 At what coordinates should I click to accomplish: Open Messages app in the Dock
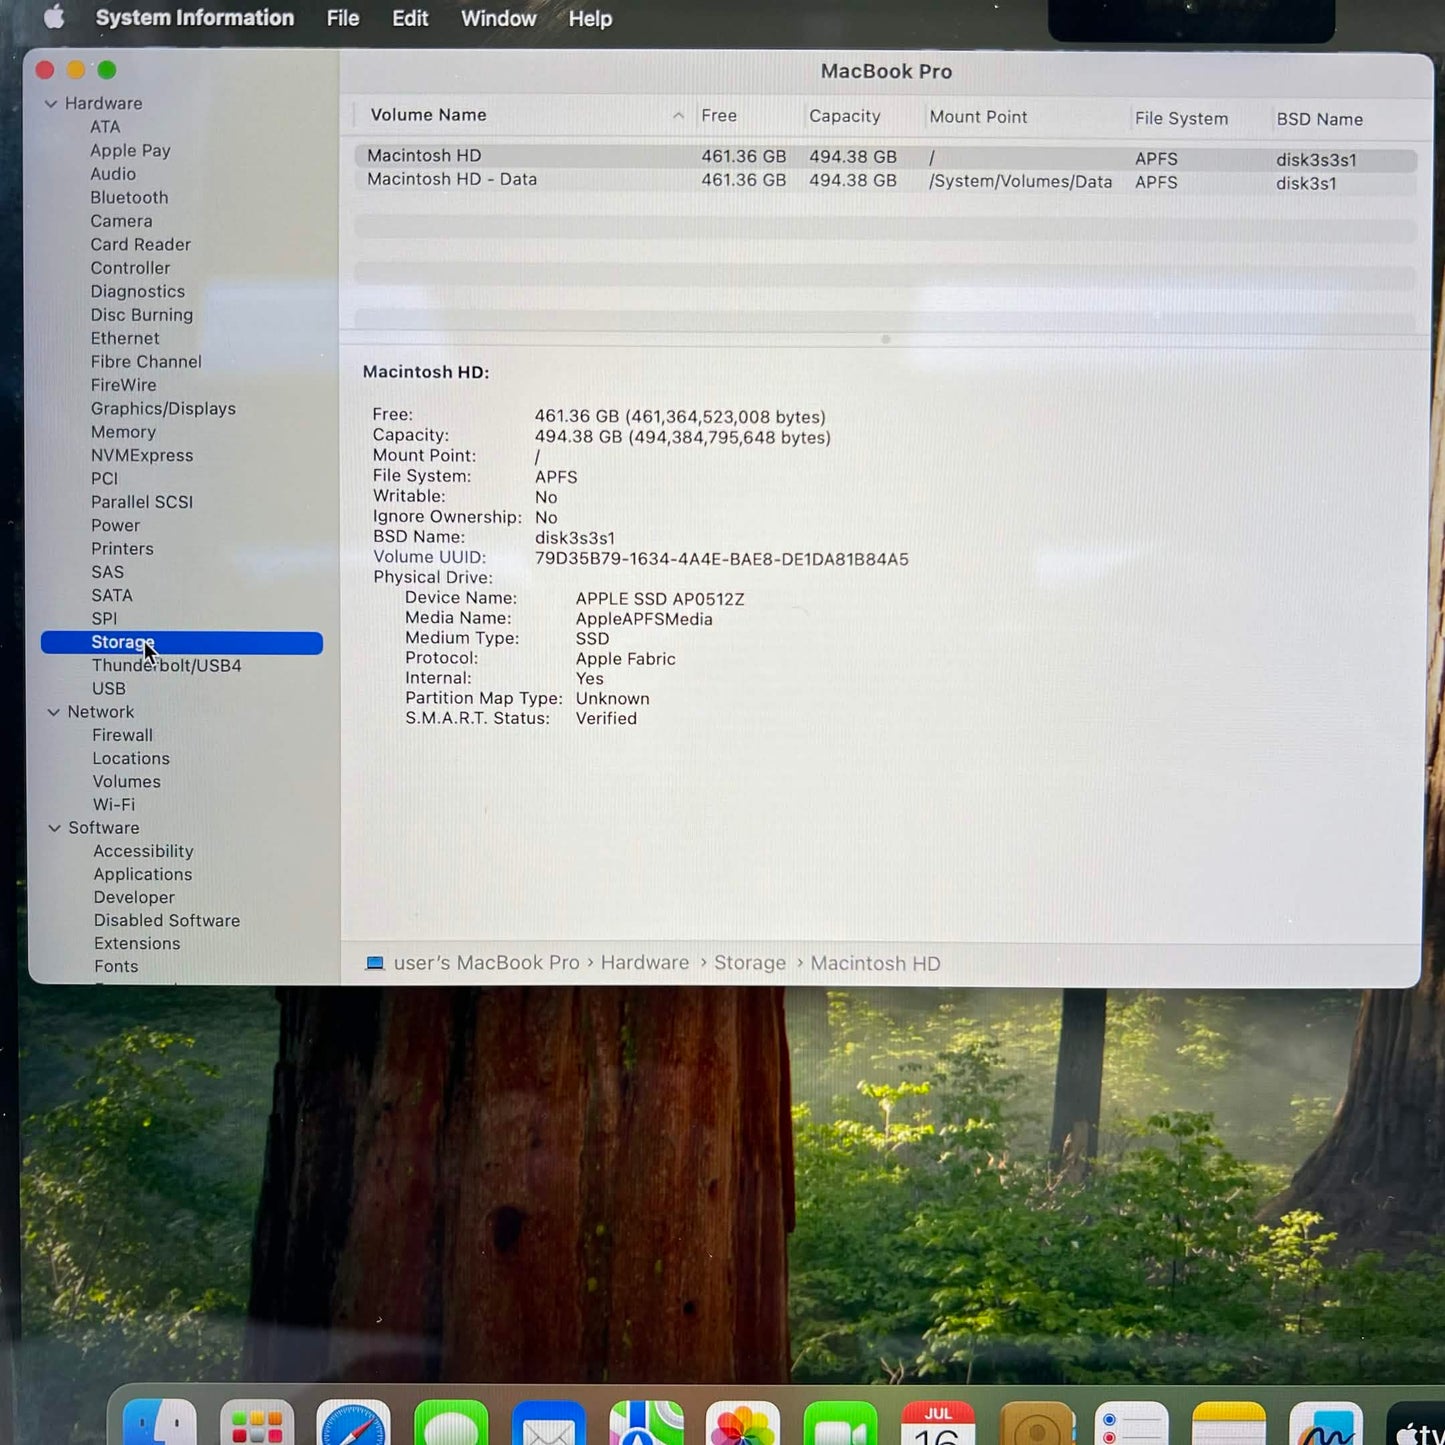tap(451, 1423)
